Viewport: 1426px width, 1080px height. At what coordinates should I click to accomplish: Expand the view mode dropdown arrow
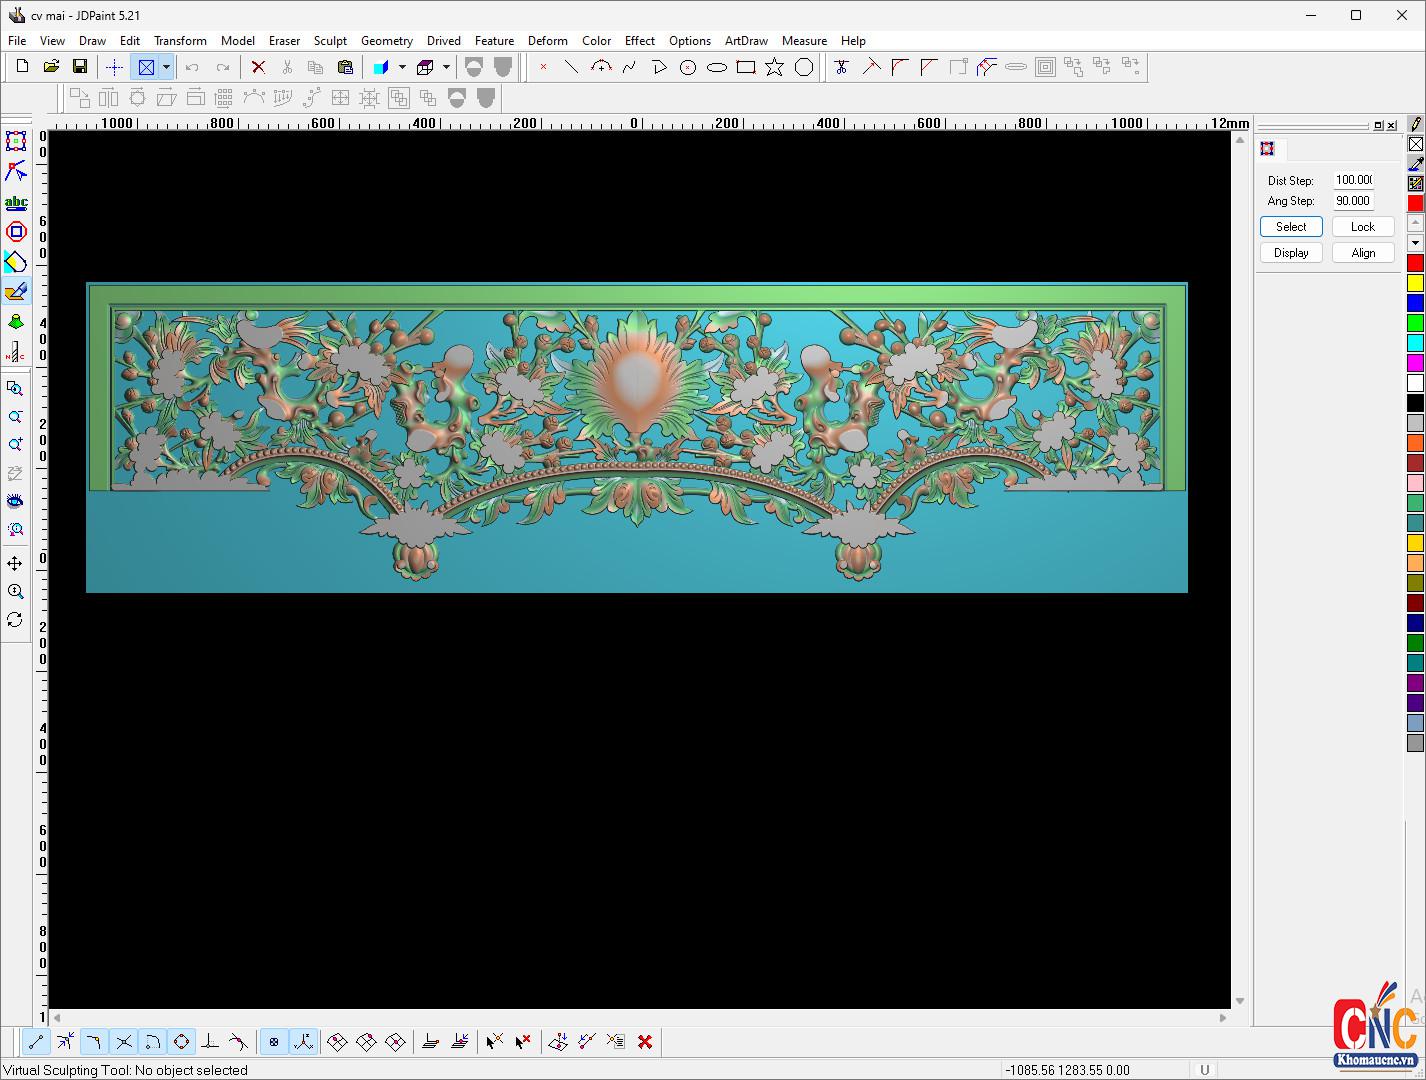click(166, 67)
